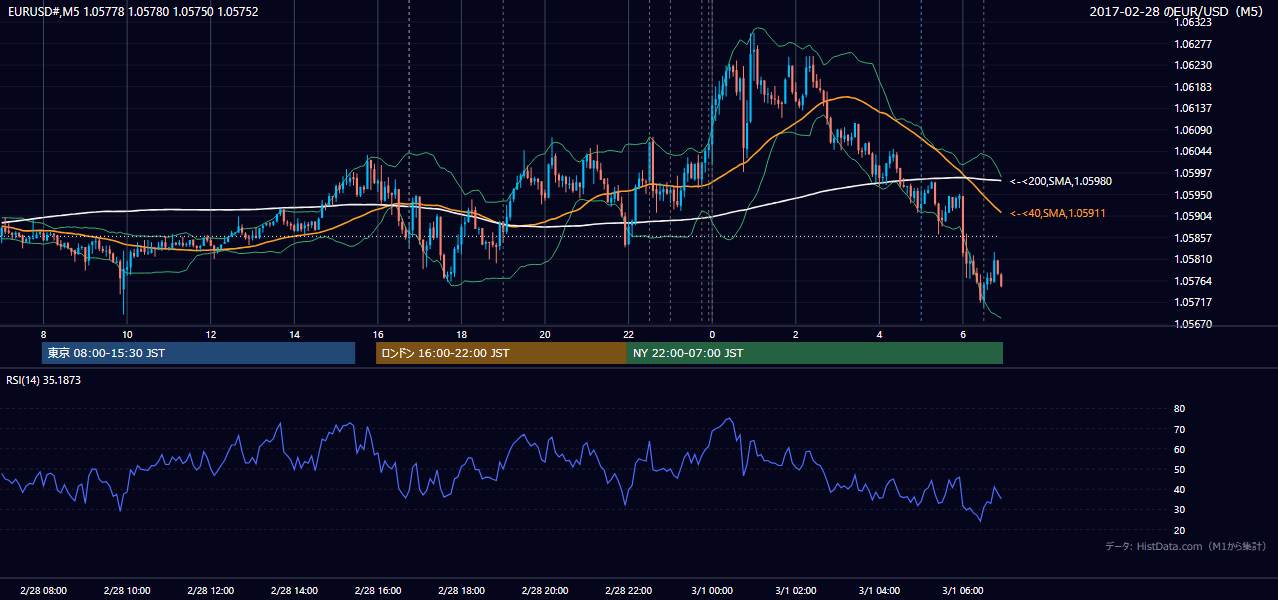
Task: Click hour tick 14 below the price chart
Action: tap(294, 334)
